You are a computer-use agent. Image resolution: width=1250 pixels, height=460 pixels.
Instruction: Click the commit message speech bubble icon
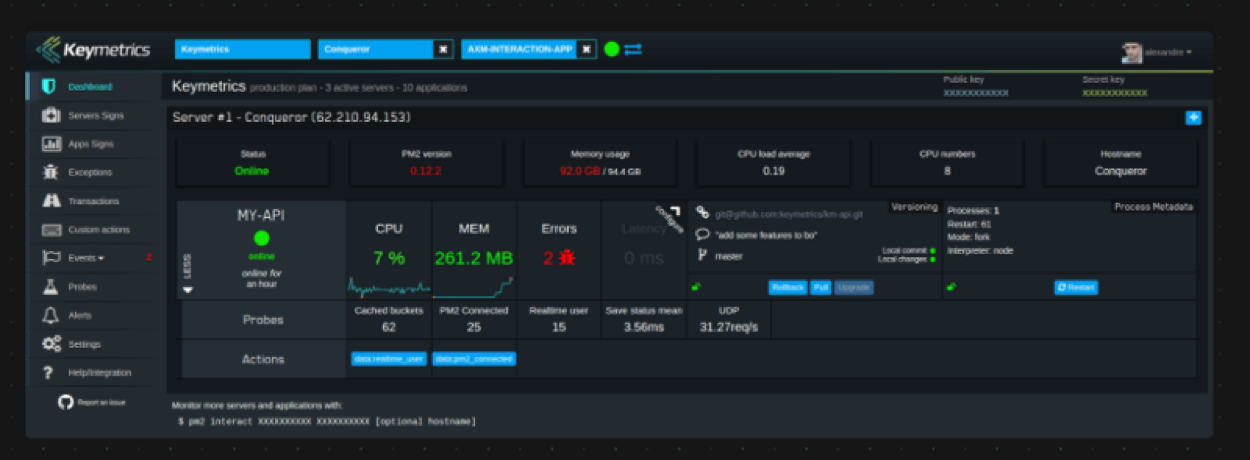point(703,234)
